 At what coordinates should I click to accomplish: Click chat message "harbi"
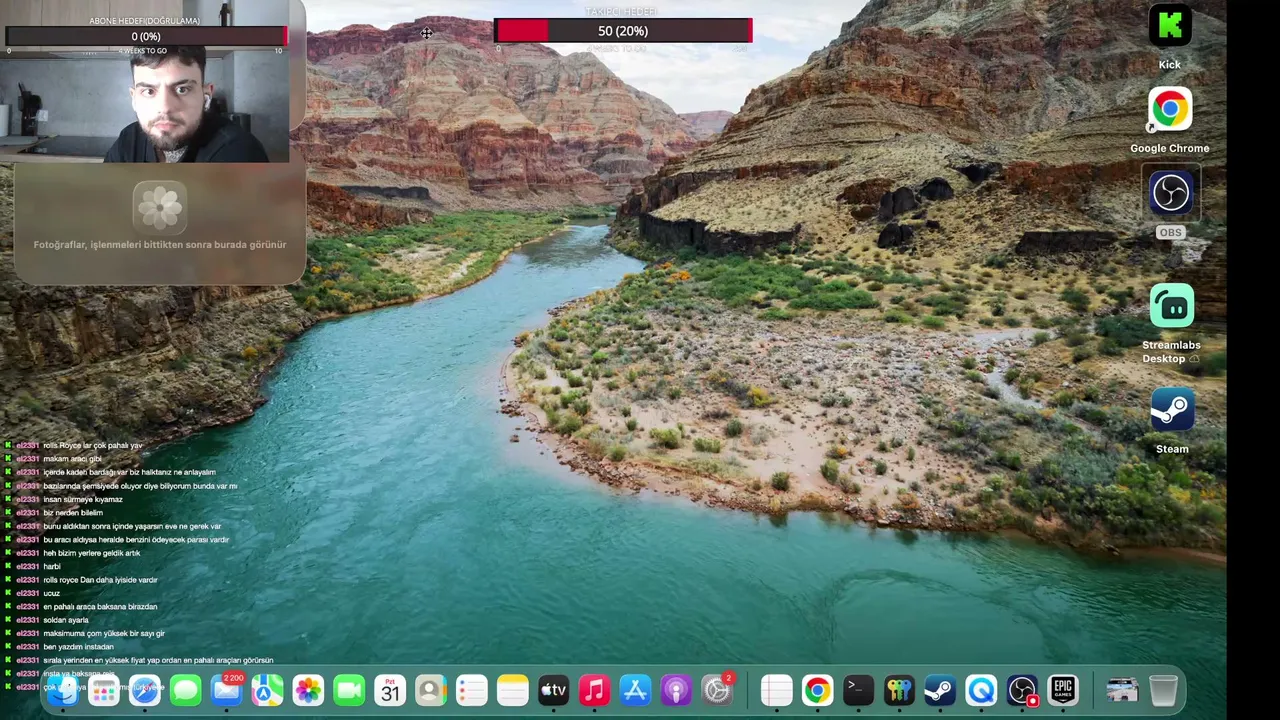[x=52, y=567]
